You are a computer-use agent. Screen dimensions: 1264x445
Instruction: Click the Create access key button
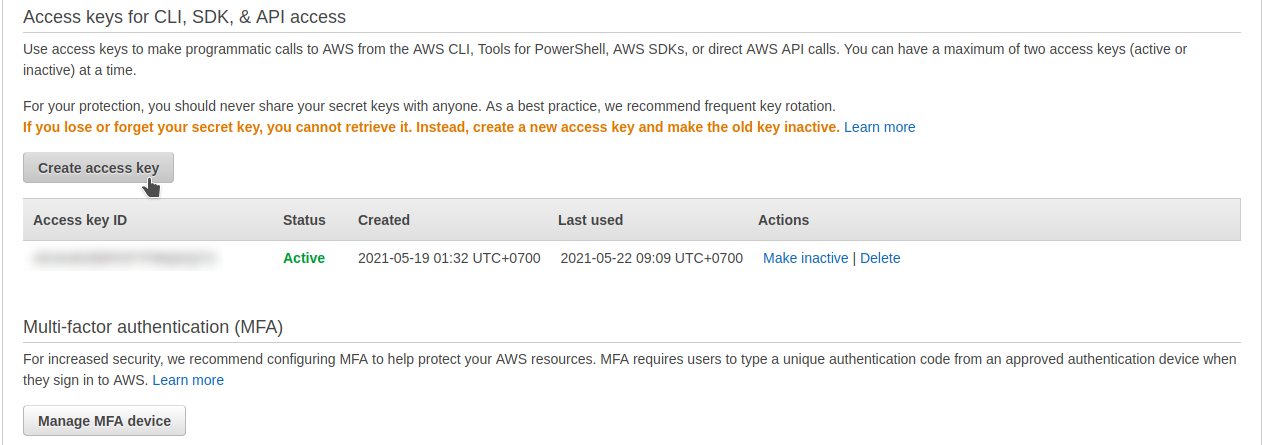98,168
